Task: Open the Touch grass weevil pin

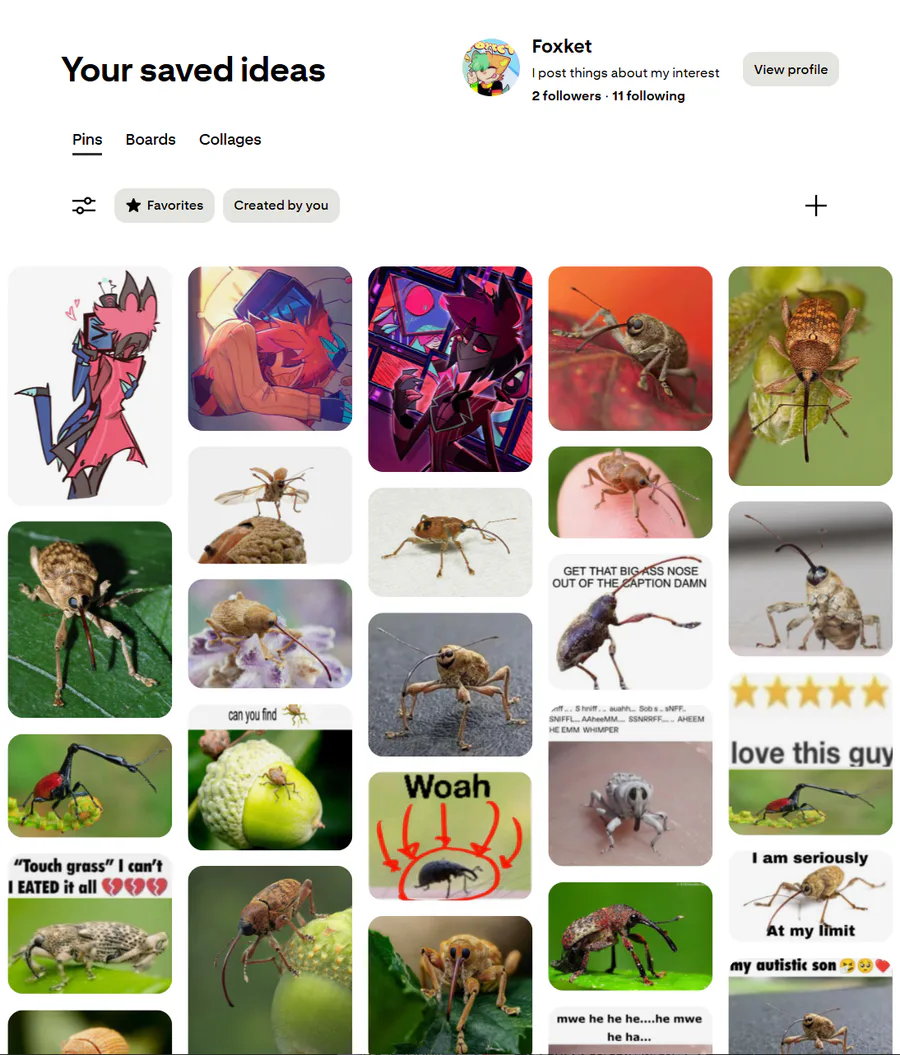Action: coord(90,924)
